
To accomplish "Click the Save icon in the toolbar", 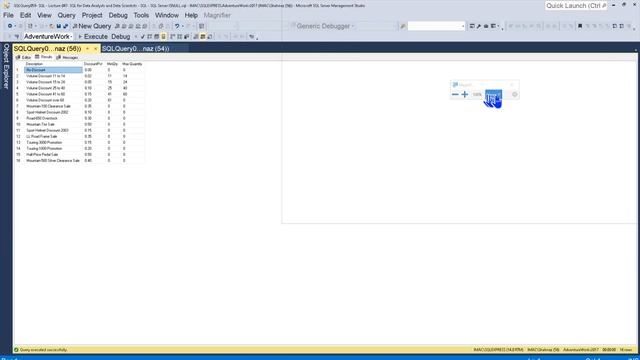I will pyautogui.click(x=58, y=26).
